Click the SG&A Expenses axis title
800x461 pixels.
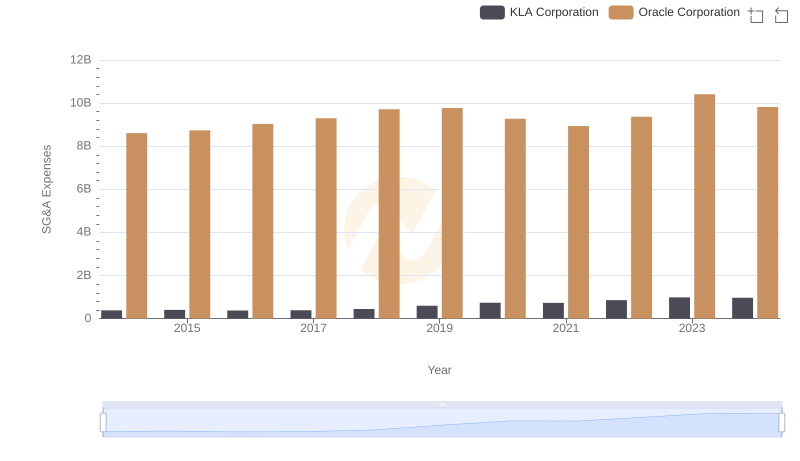click(46, 189)
